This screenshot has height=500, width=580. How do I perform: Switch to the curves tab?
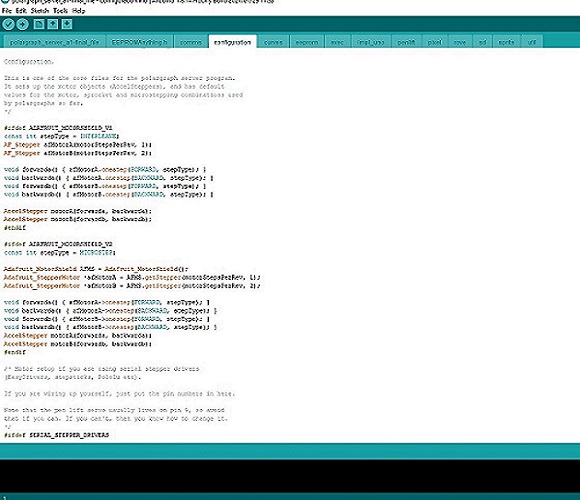(x=274, y=42)
